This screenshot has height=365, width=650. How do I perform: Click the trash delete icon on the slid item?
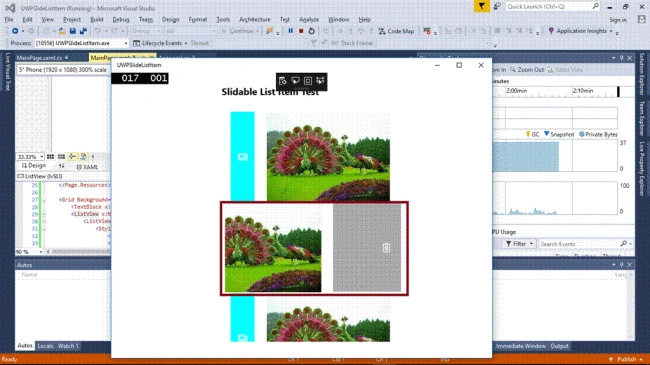(x=386, y=248)
